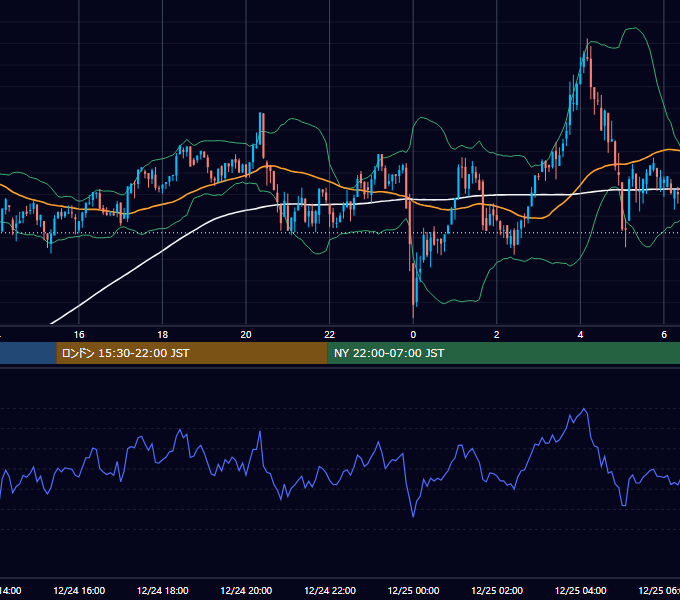
Task: Click the ロンドン 15:30-22:00 JST session bar
Action: coord(192,353)
